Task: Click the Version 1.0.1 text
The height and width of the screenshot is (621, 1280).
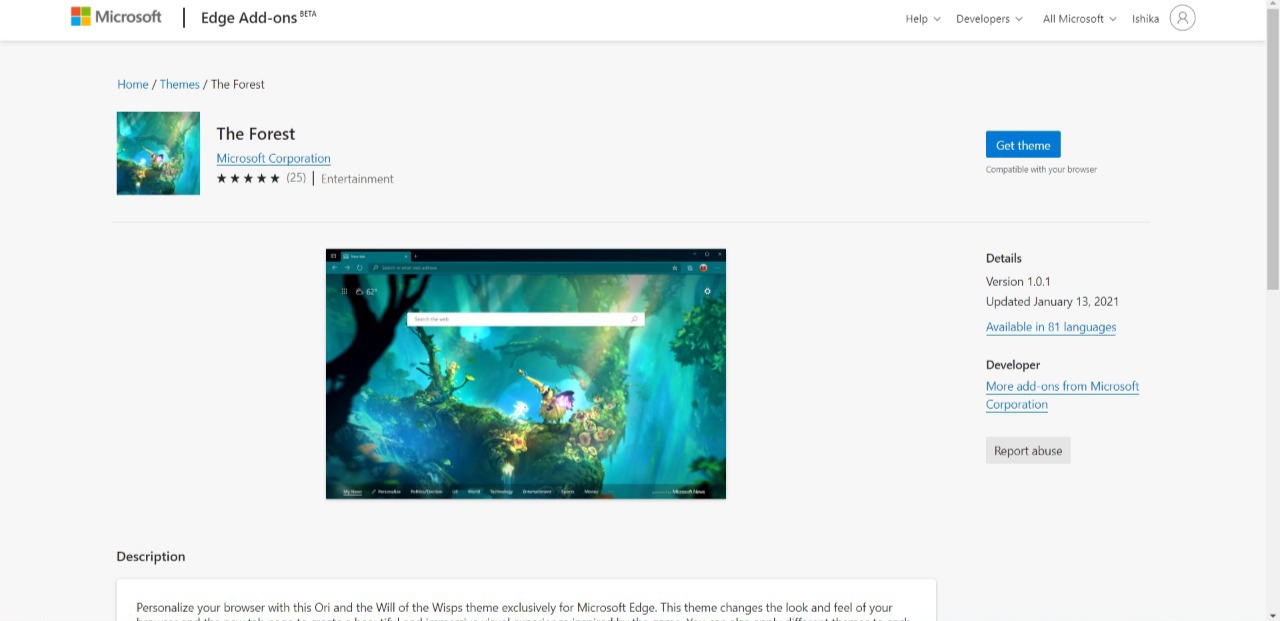Action: pyautogui.click(x=1018, y=282)
